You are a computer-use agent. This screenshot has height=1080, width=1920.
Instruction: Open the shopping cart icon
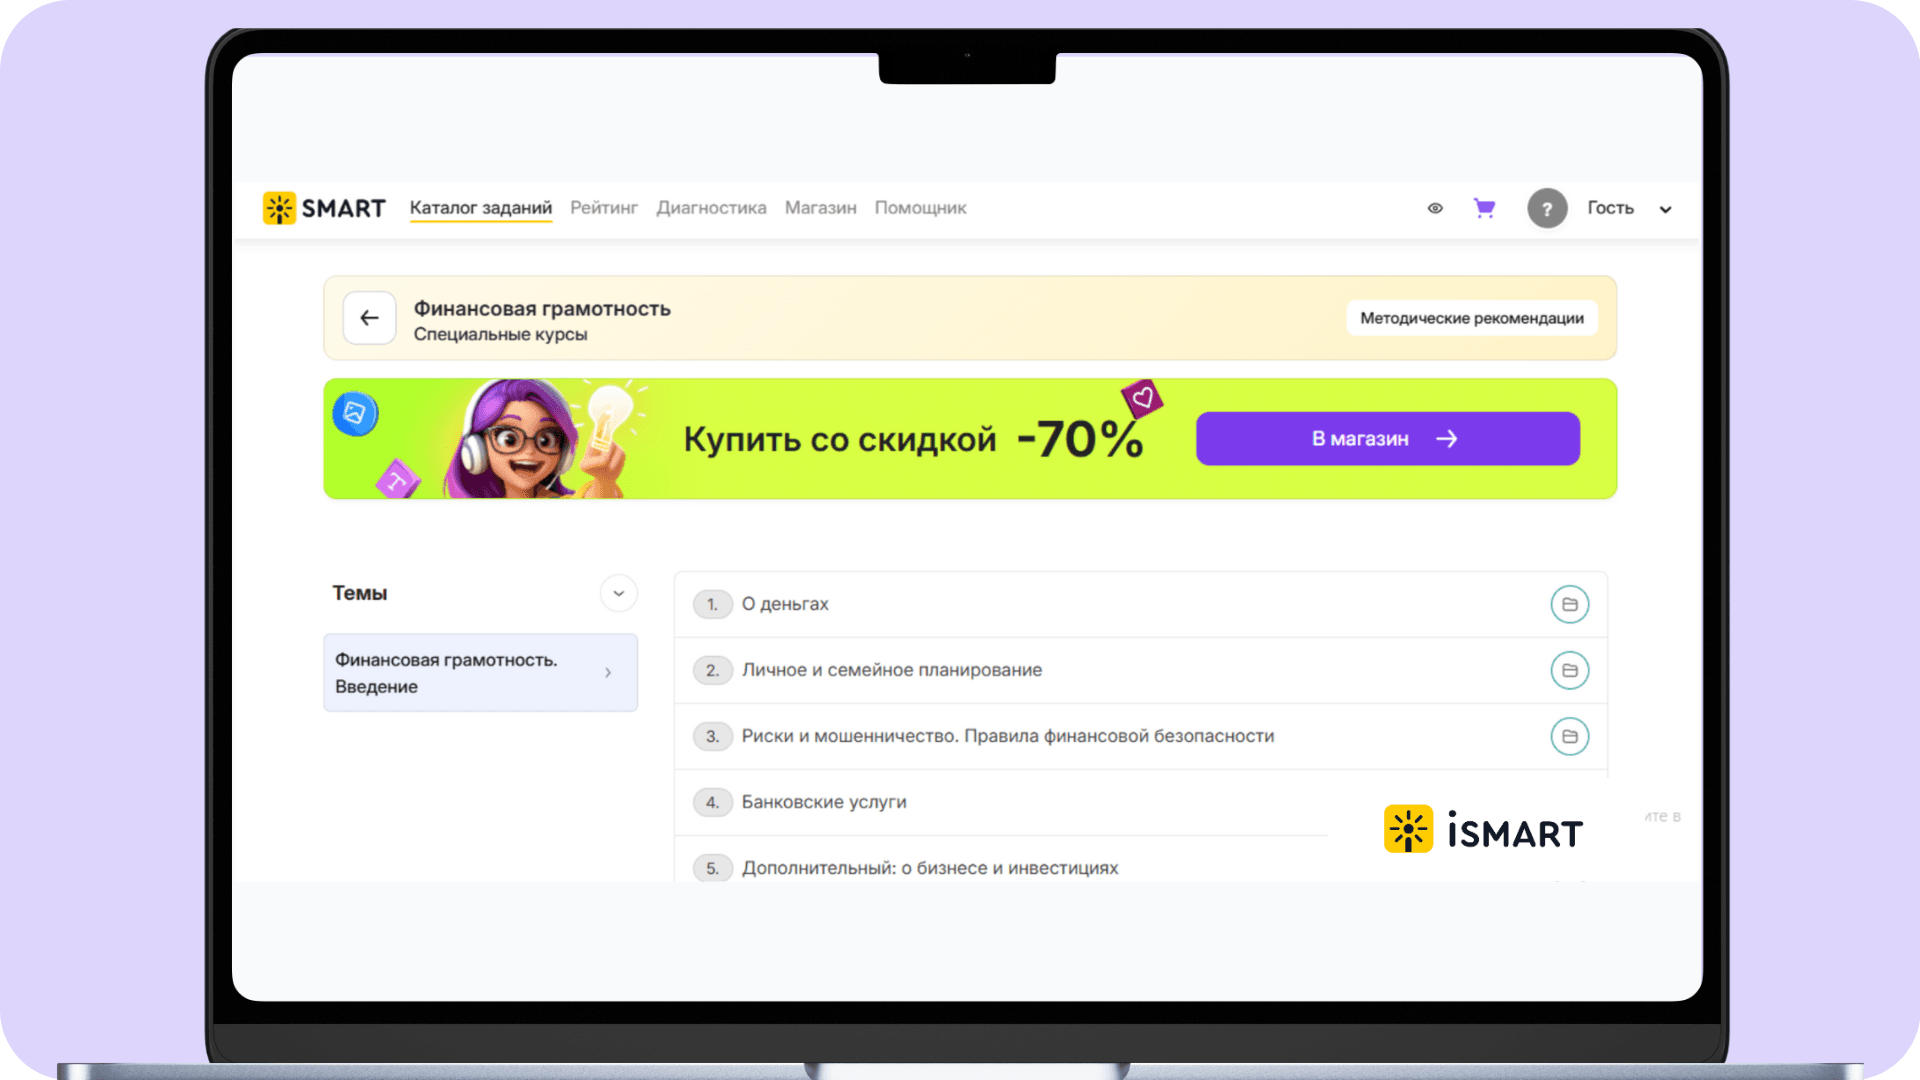pos(1484,208)
